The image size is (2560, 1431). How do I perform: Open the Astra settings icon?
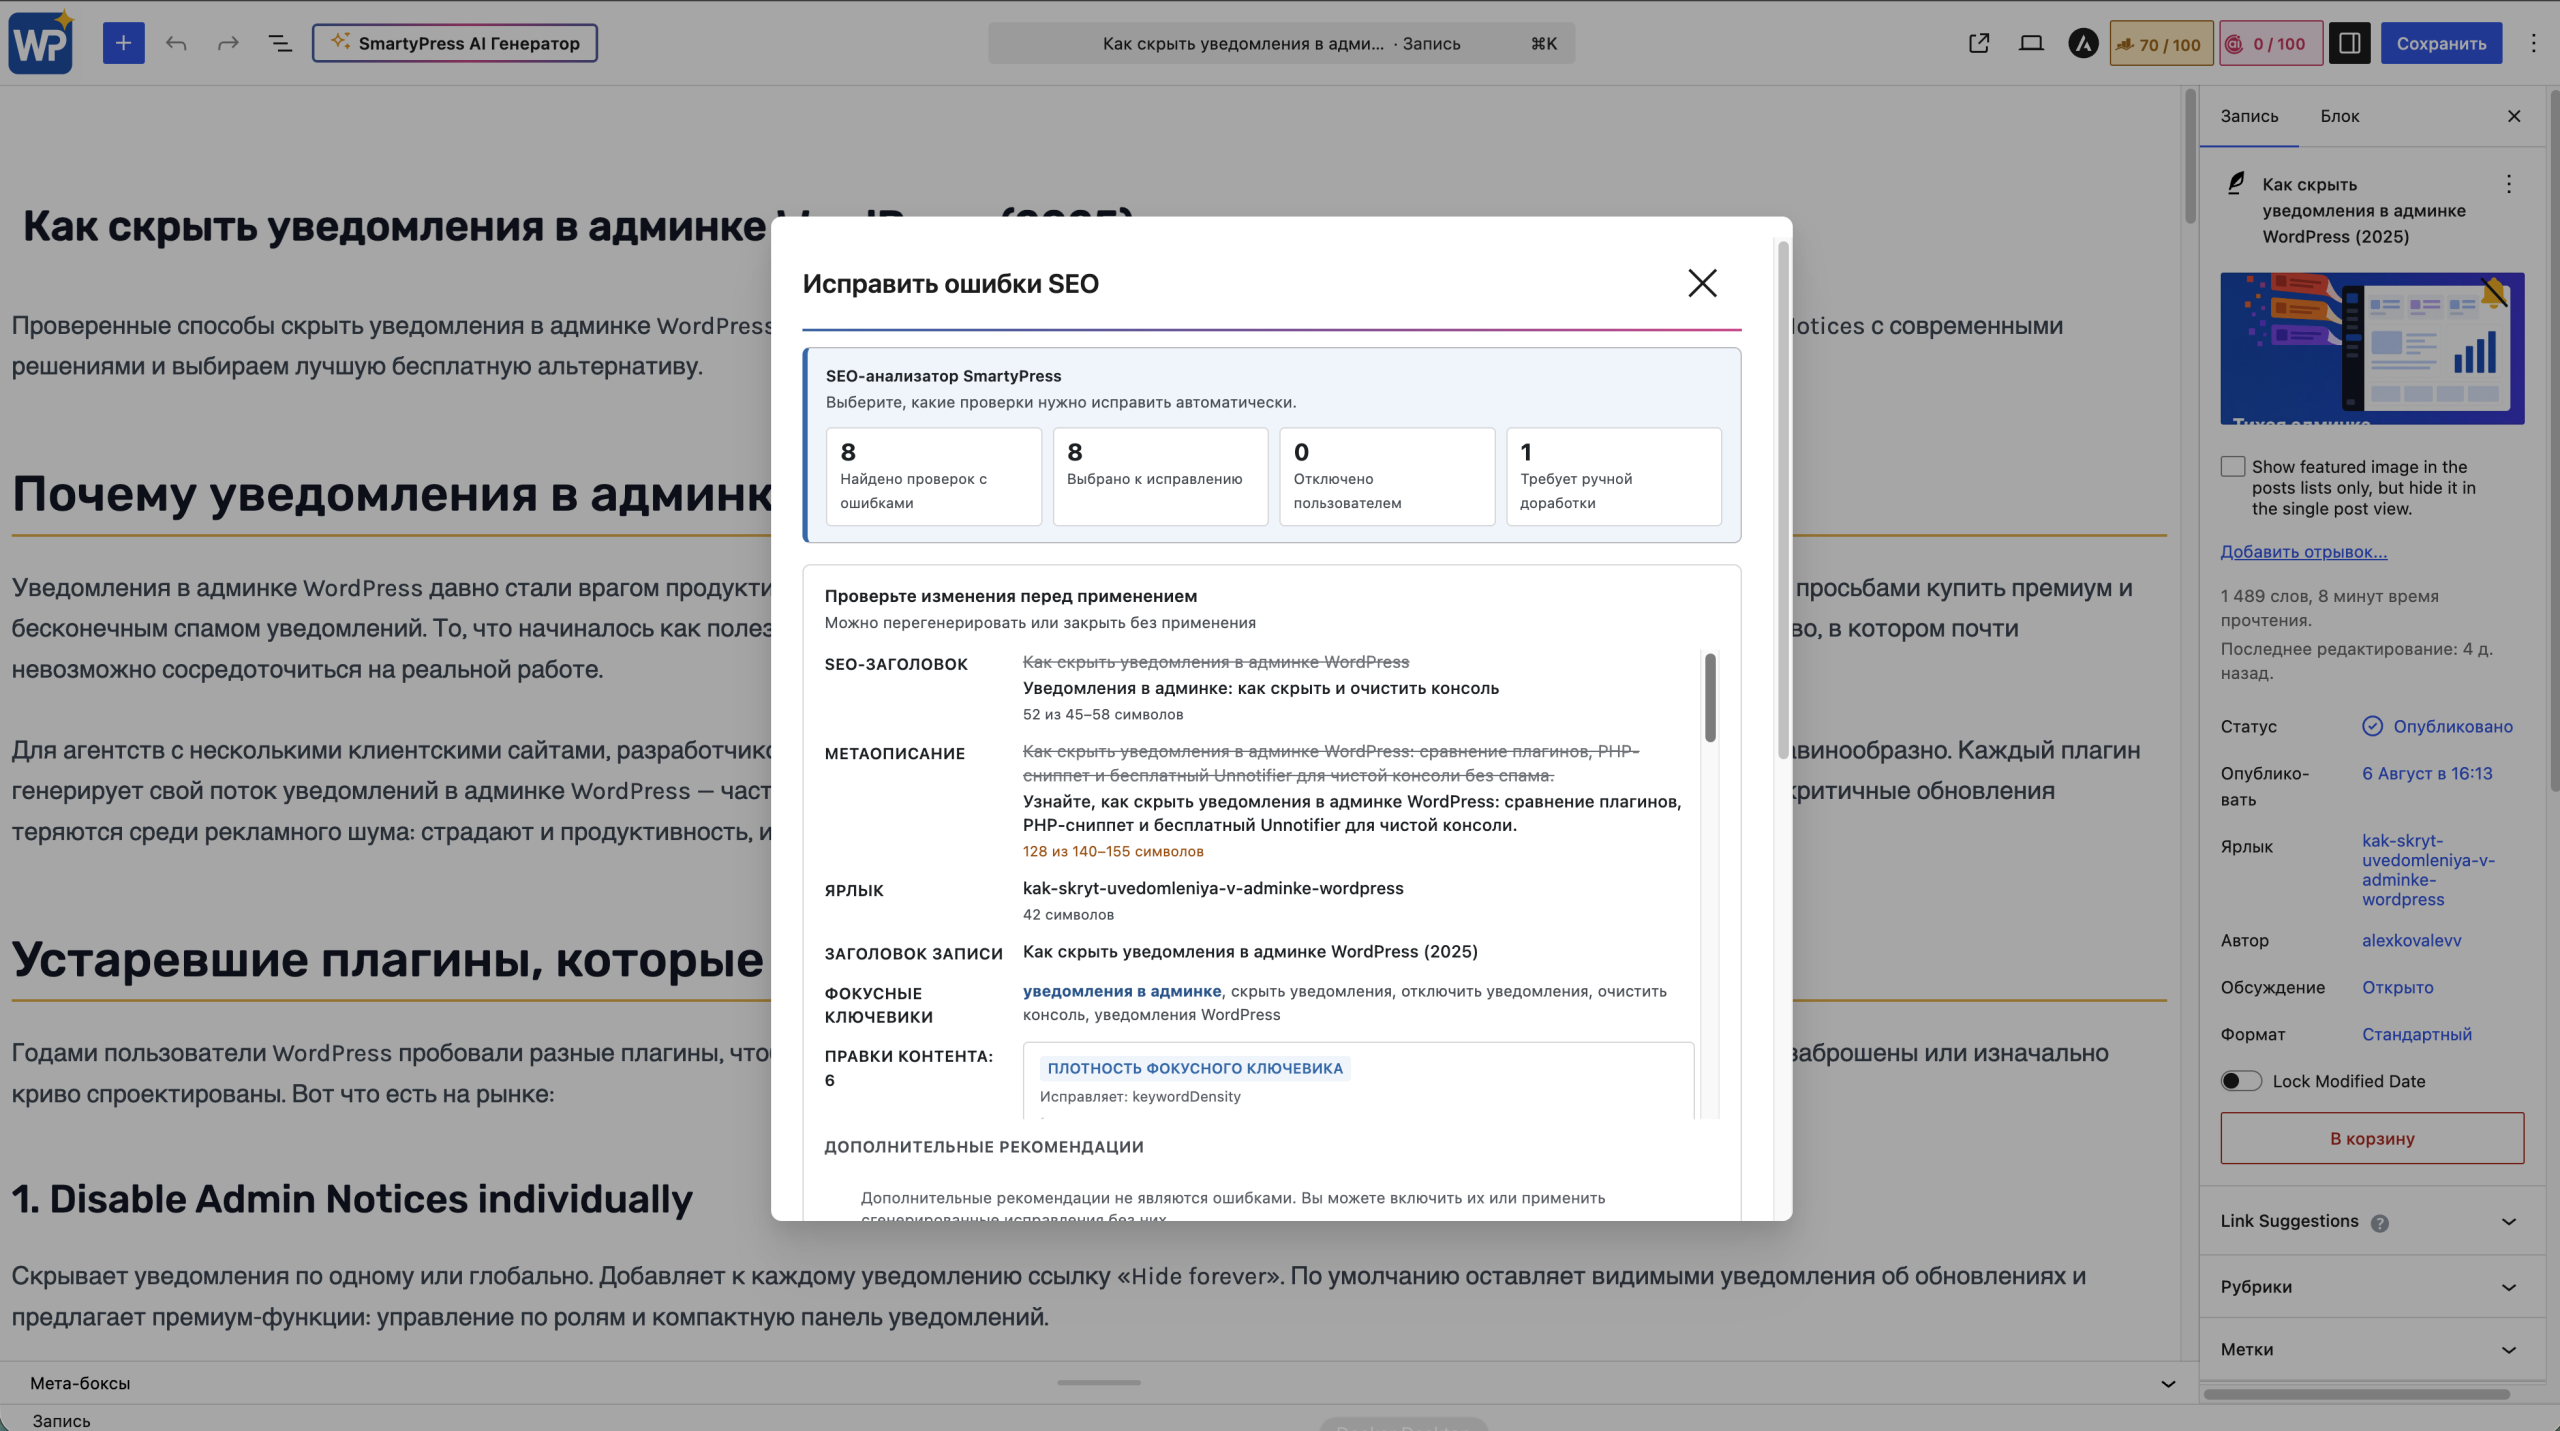click(2083, 43)
